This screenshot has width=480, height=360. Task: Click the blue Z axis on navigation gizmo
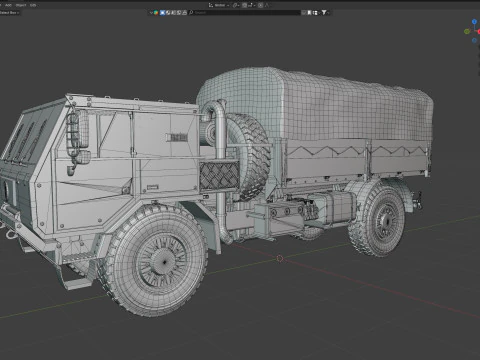point(474,22)
